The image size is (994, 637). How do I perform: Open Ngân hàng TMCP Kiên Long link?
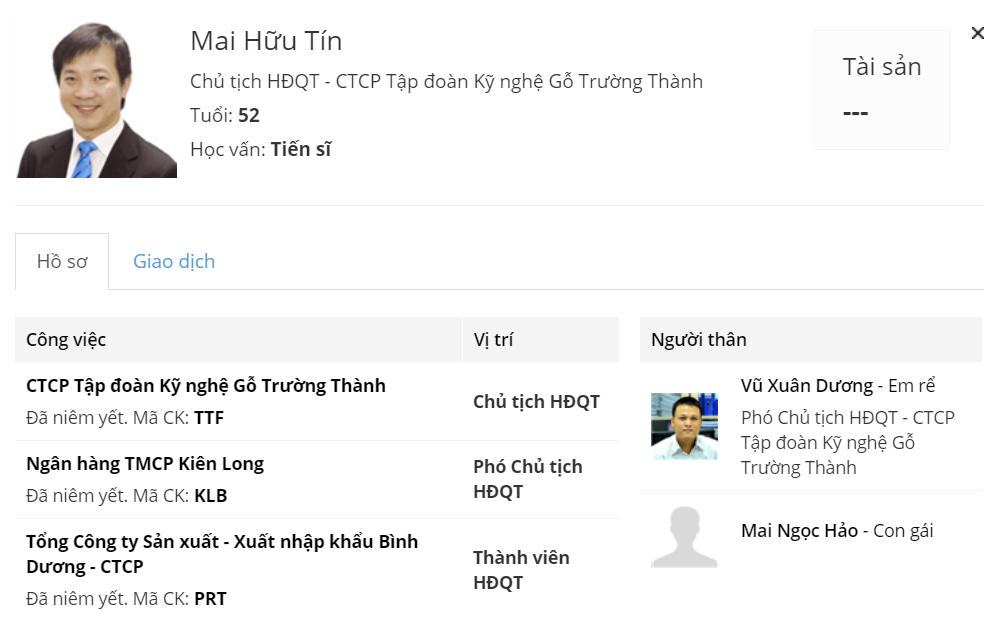(145, 464)
